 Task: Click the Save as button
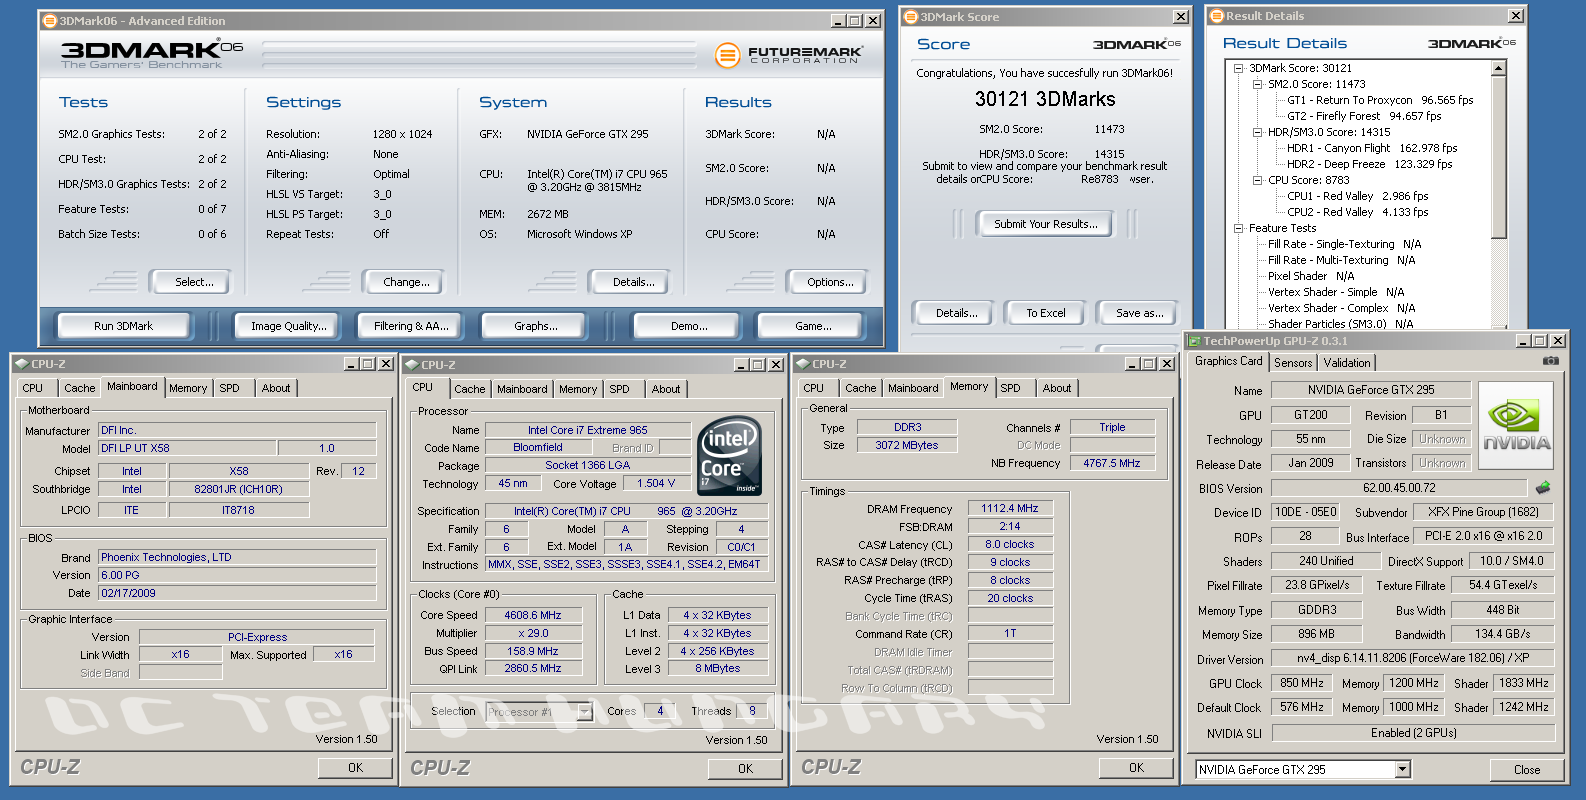[1139, 313]
